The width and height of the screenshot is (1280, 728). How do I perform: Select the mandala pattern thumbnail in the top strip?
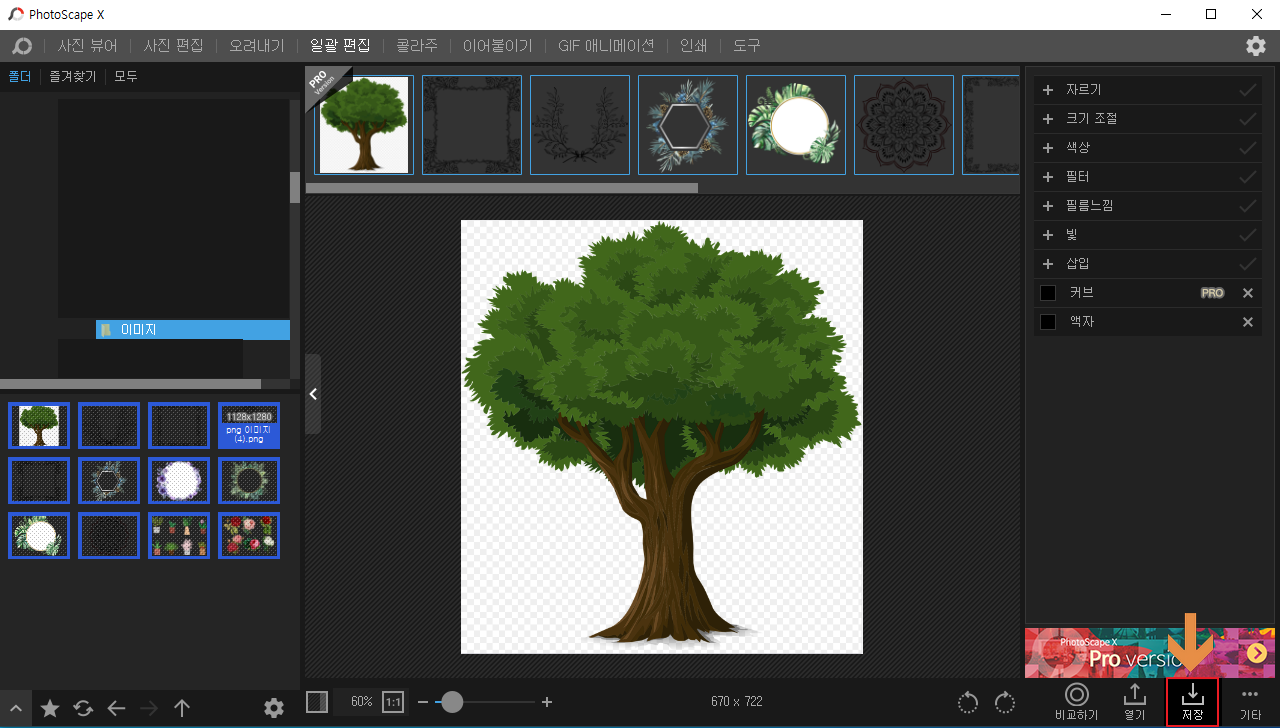point(904,125)
